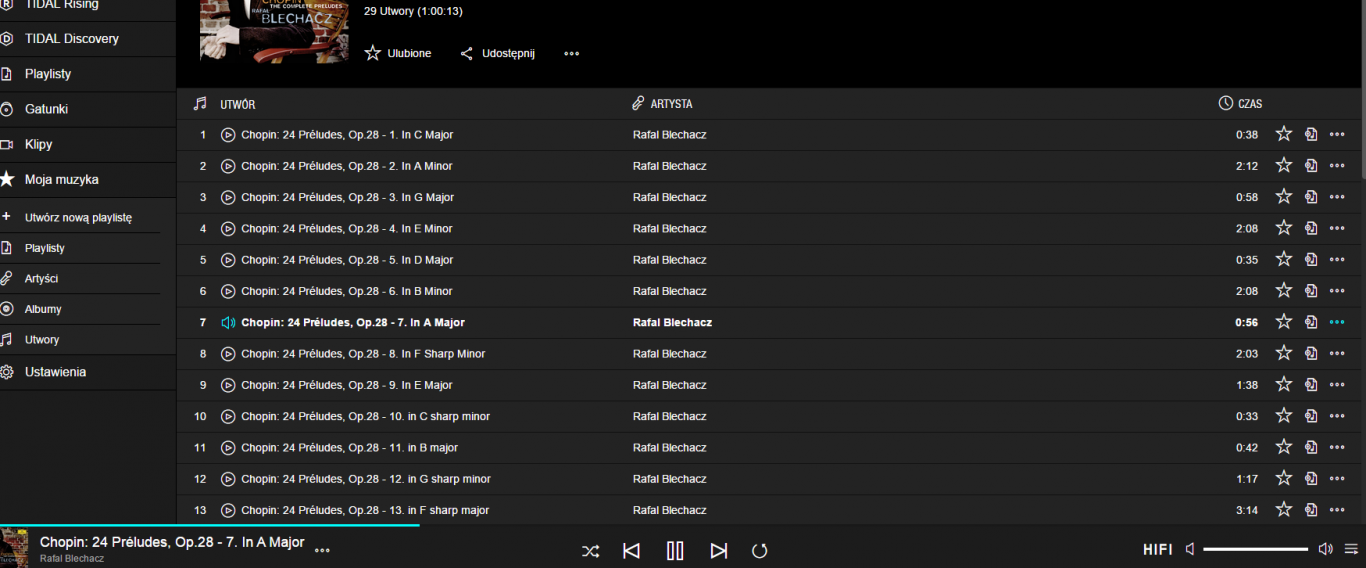
Task: Play track 13, Prelude in F sharp major
Action: coord(228,510)
